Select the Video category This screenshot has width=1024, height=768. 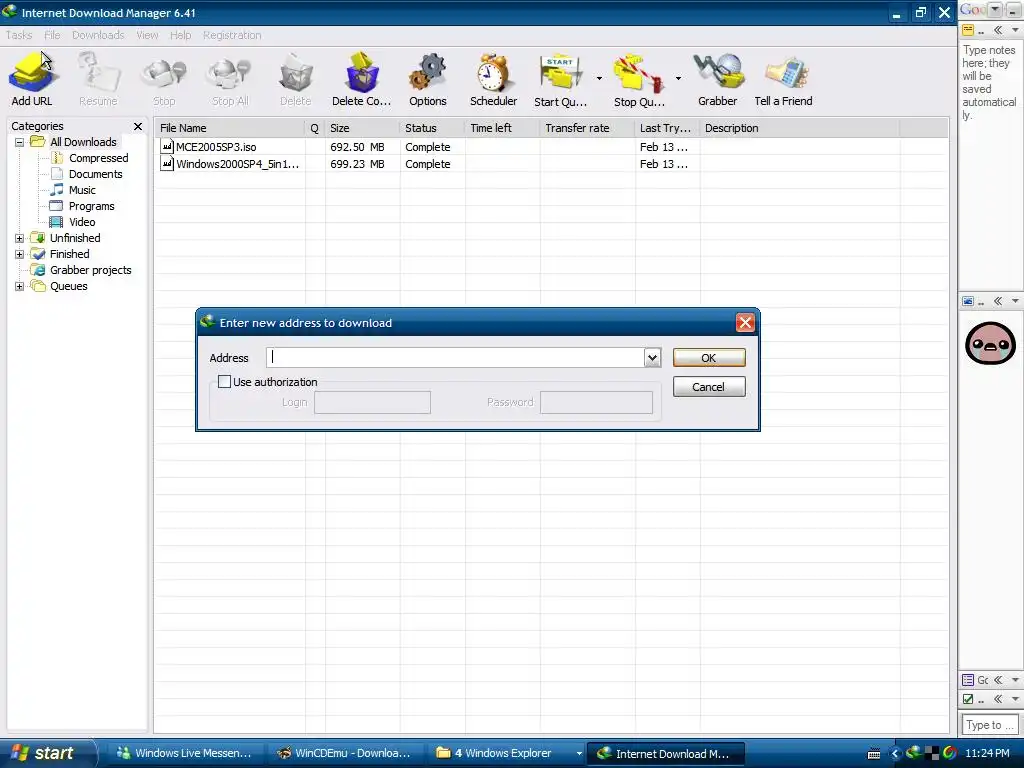(x=82, y=222)
